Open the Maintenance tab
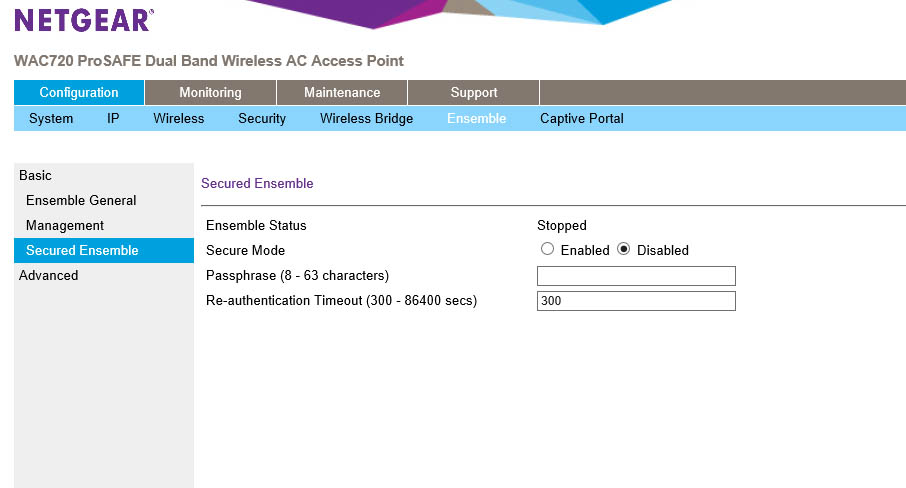 tap(342, 92)
